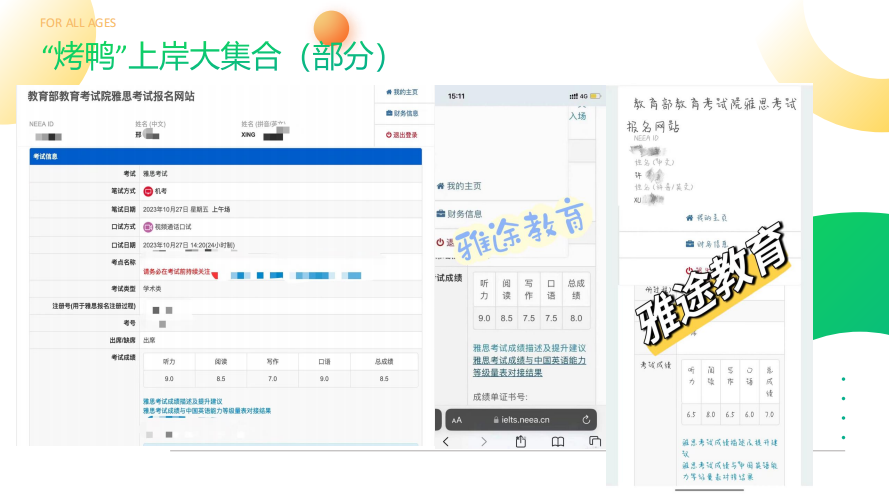
Task: Tap the Safari forward arrow
Action: pyautogui.click(x=483, y=441)
